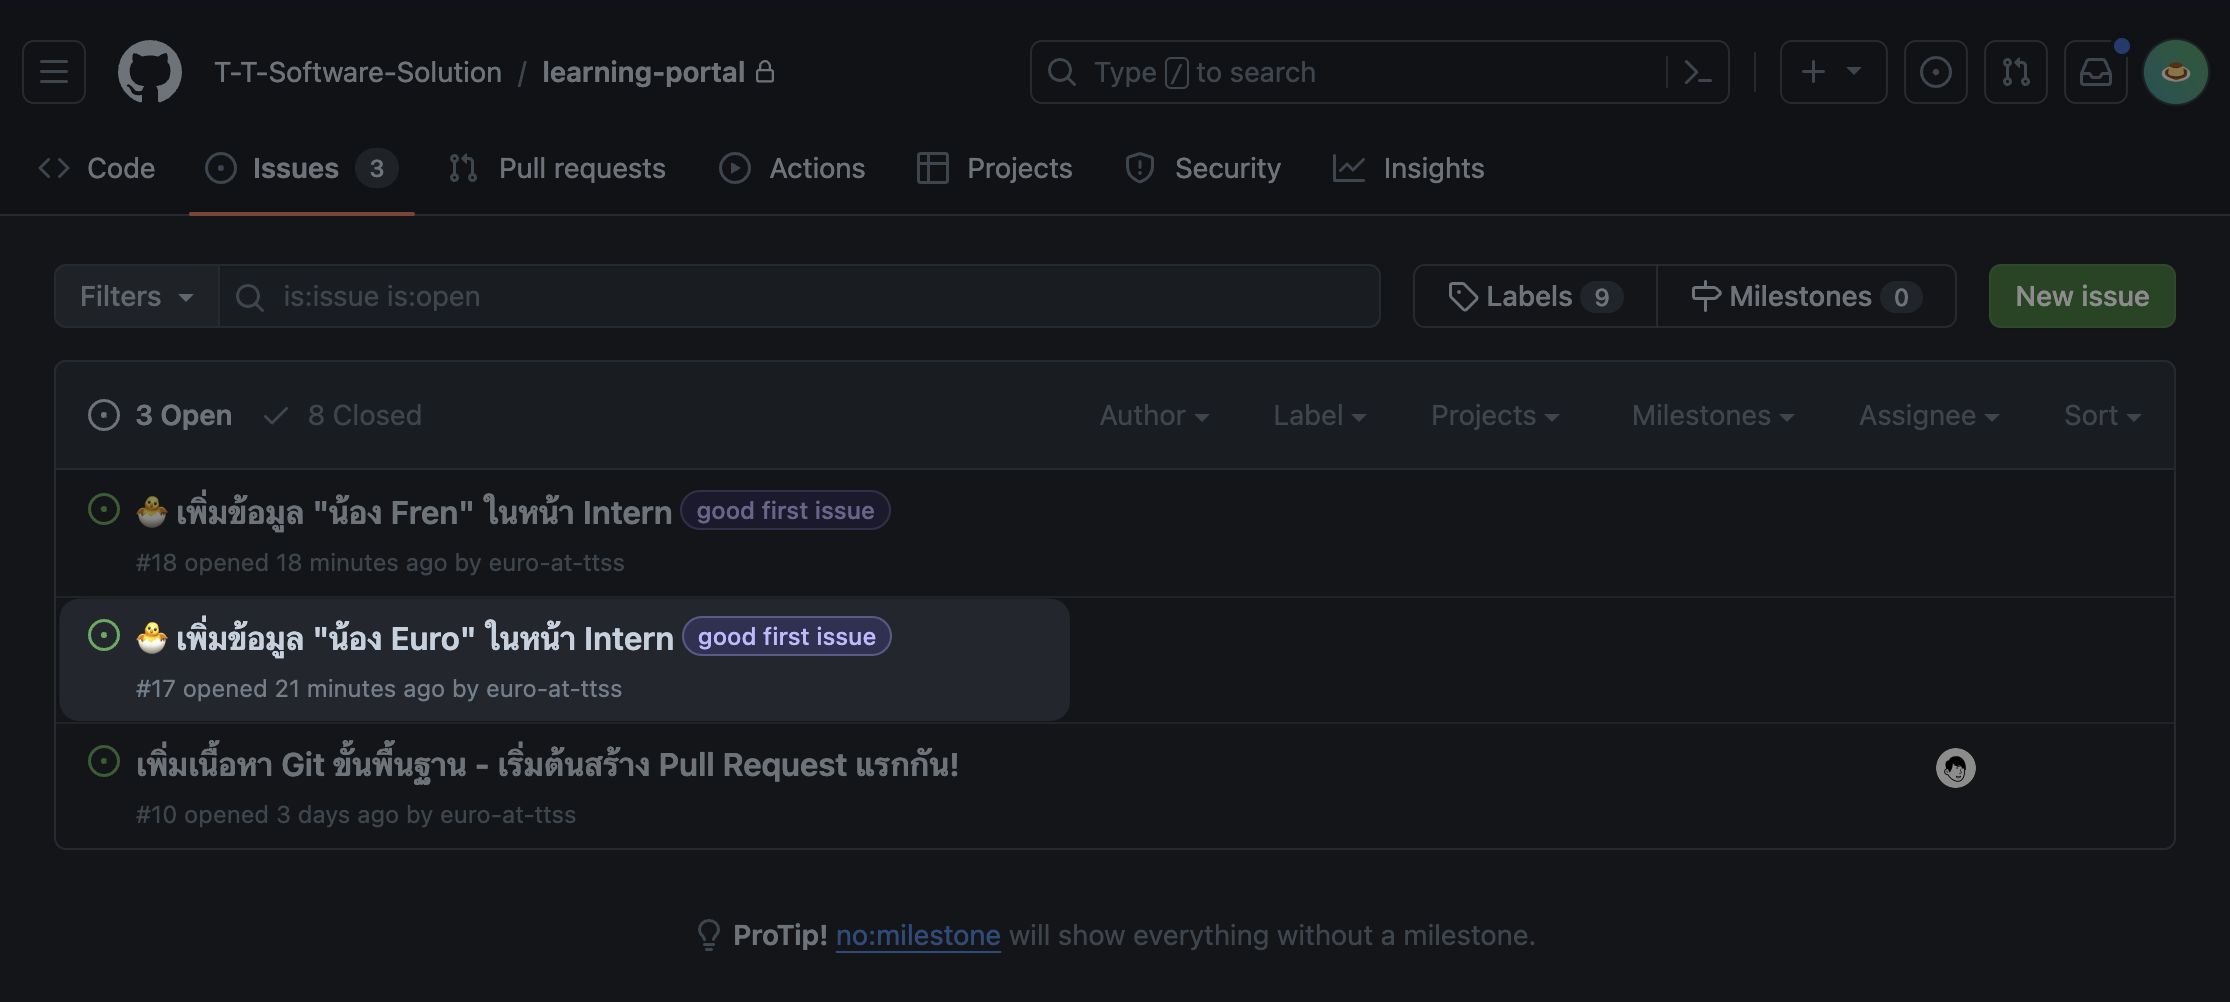This screenshot has height=1002, width=2230.
Task: Expand the Assignee filter dropdown
Action: coord(1929,415)
